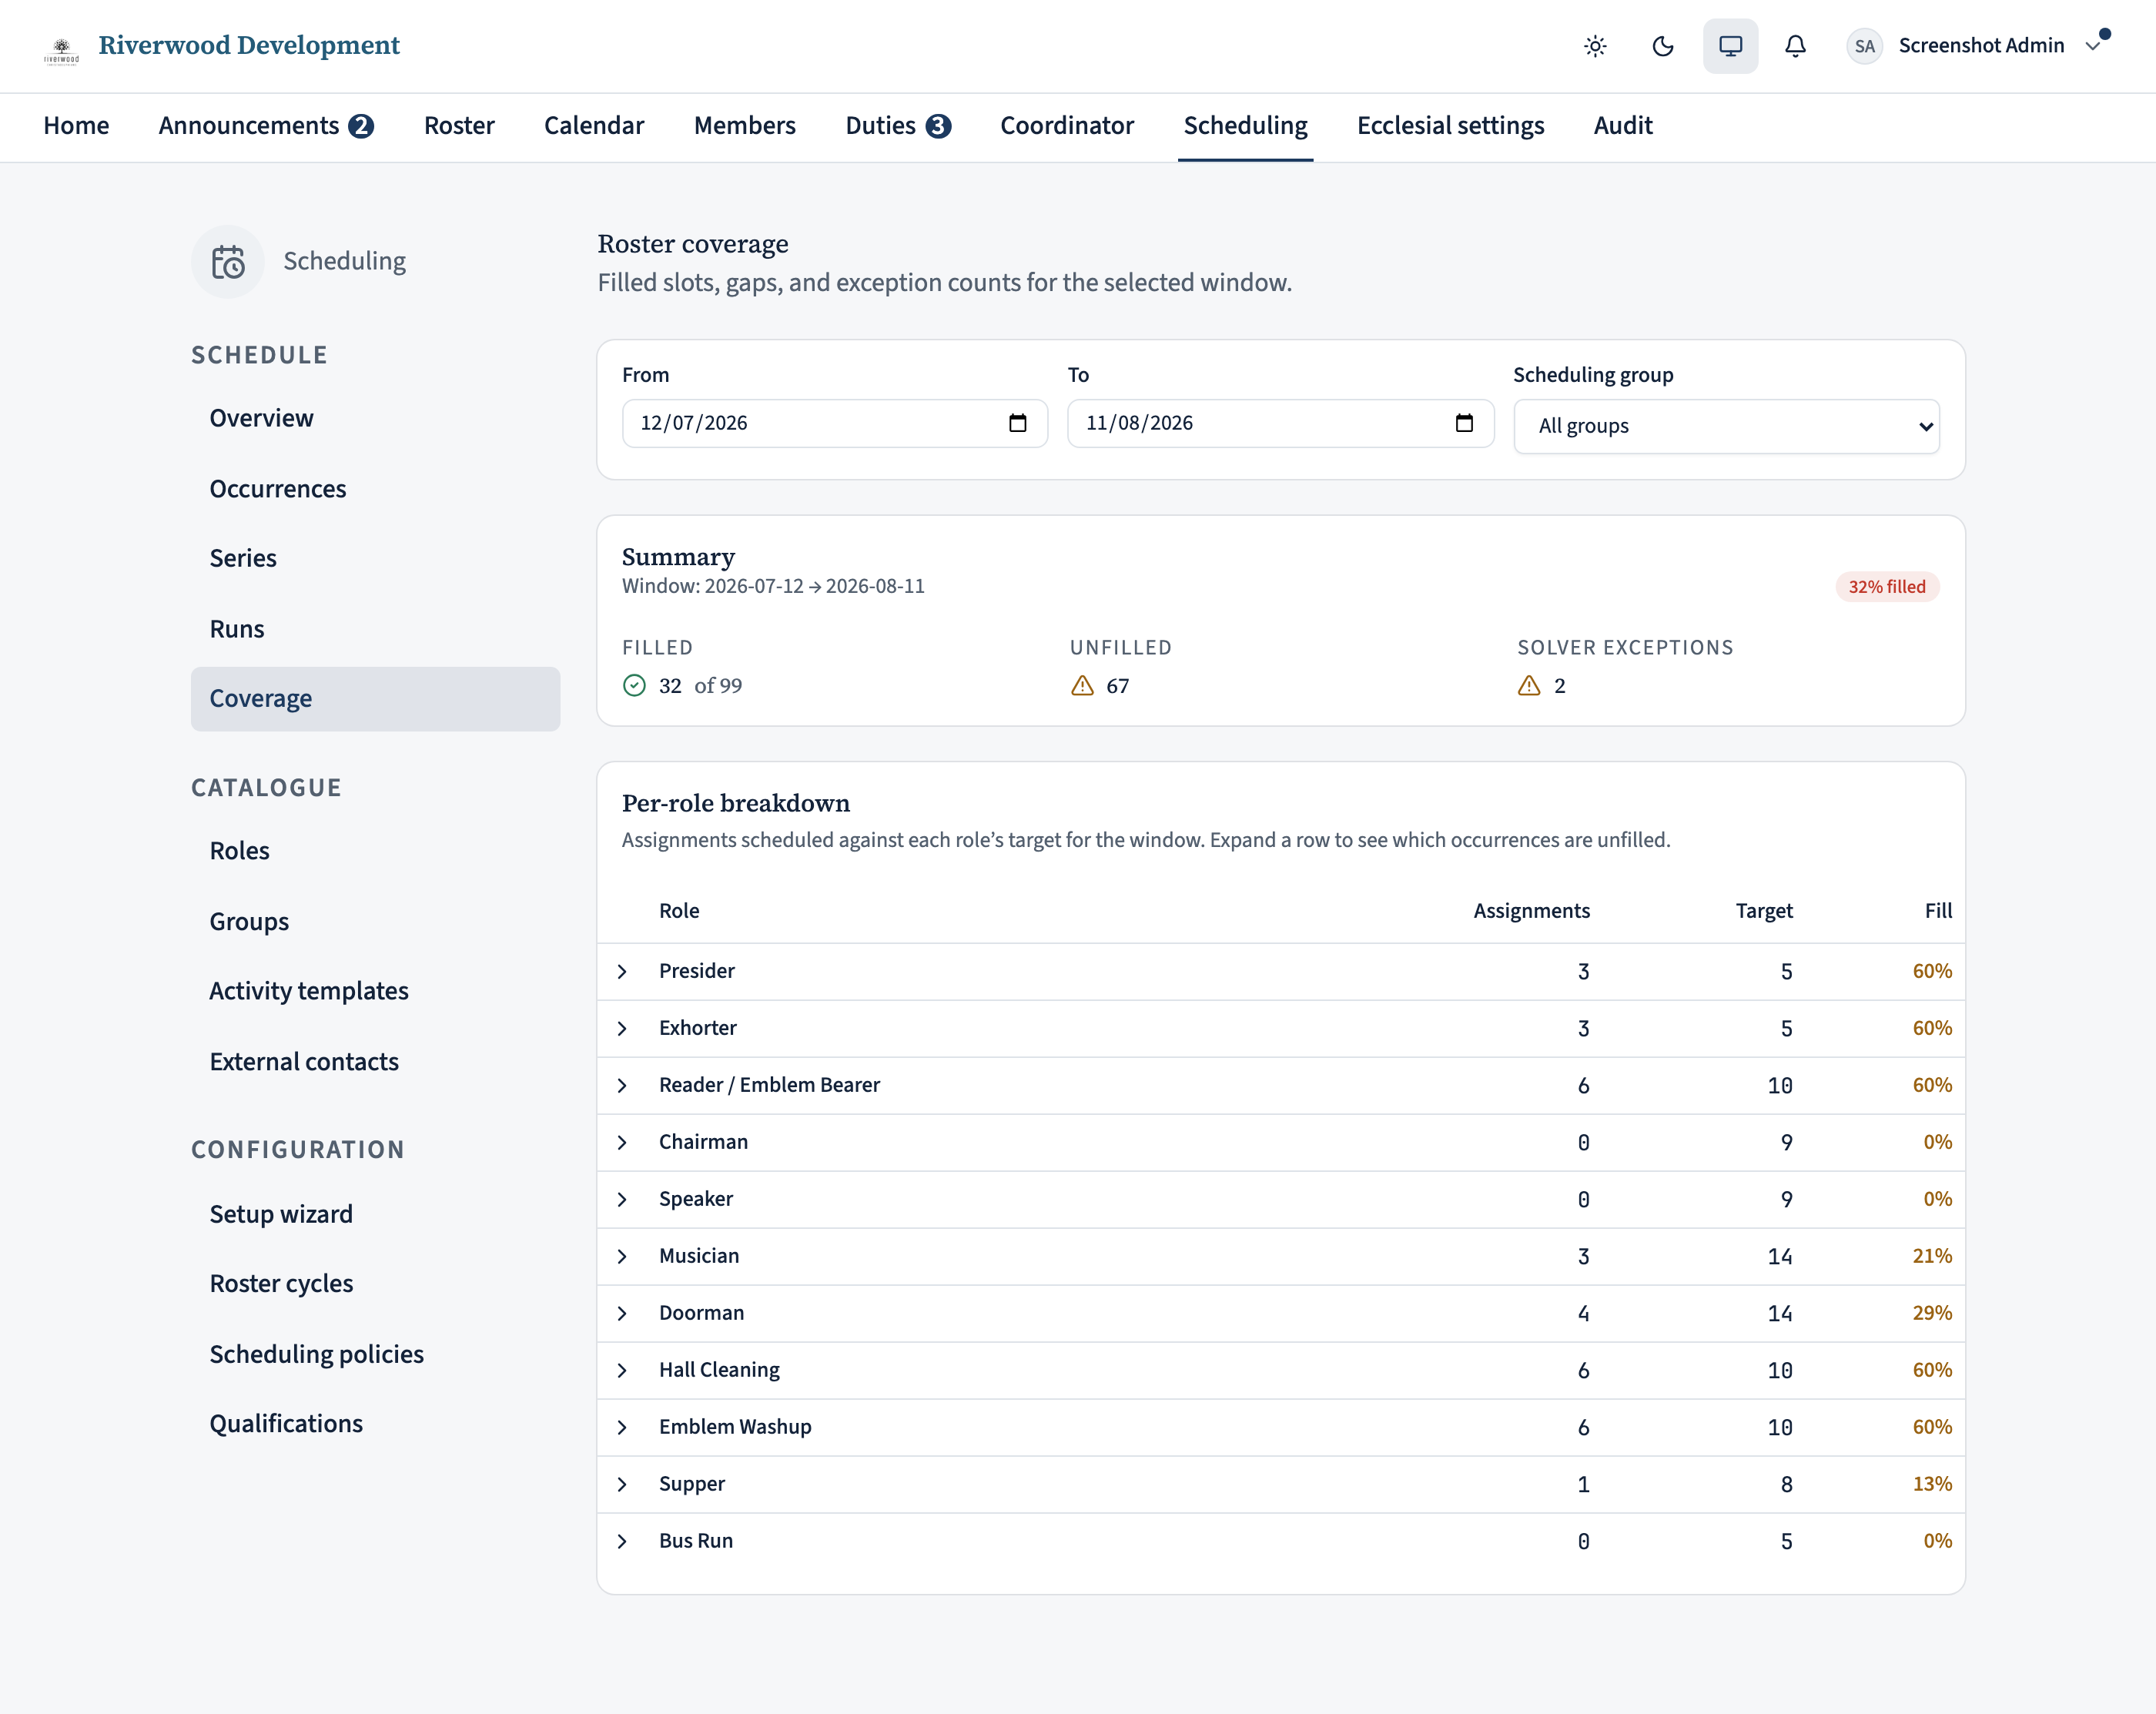Click the green Filled check icon
The image size is (2156, 1714).
click(634, 686)
